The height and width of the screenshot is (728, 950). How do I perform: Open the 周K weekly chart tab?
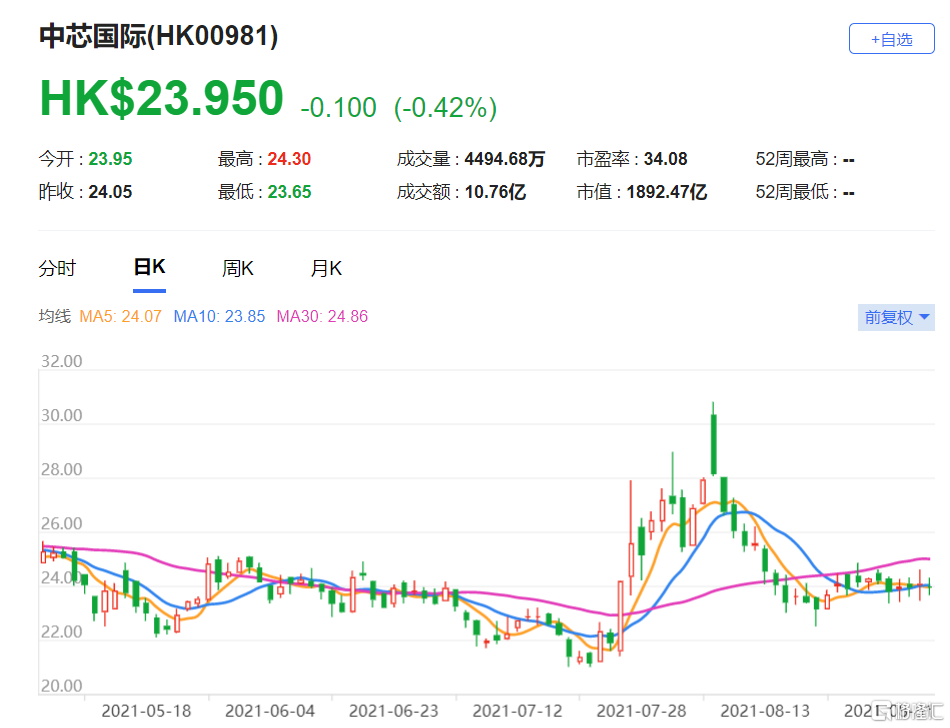click(x=238, y=268)
